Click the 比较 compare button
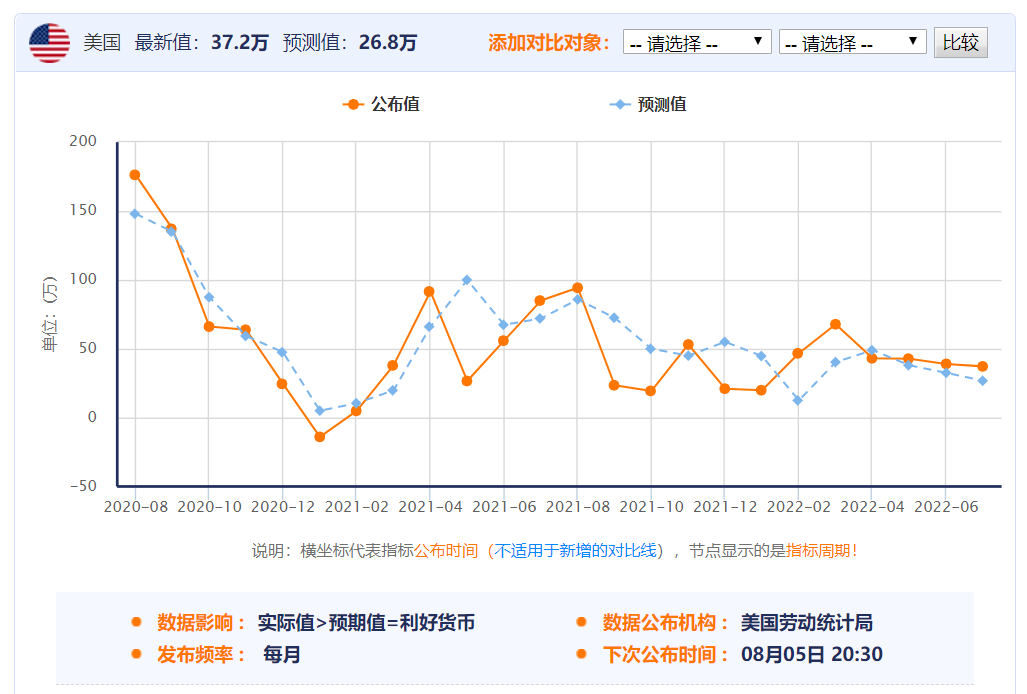1027x694 pixels. 960,43
